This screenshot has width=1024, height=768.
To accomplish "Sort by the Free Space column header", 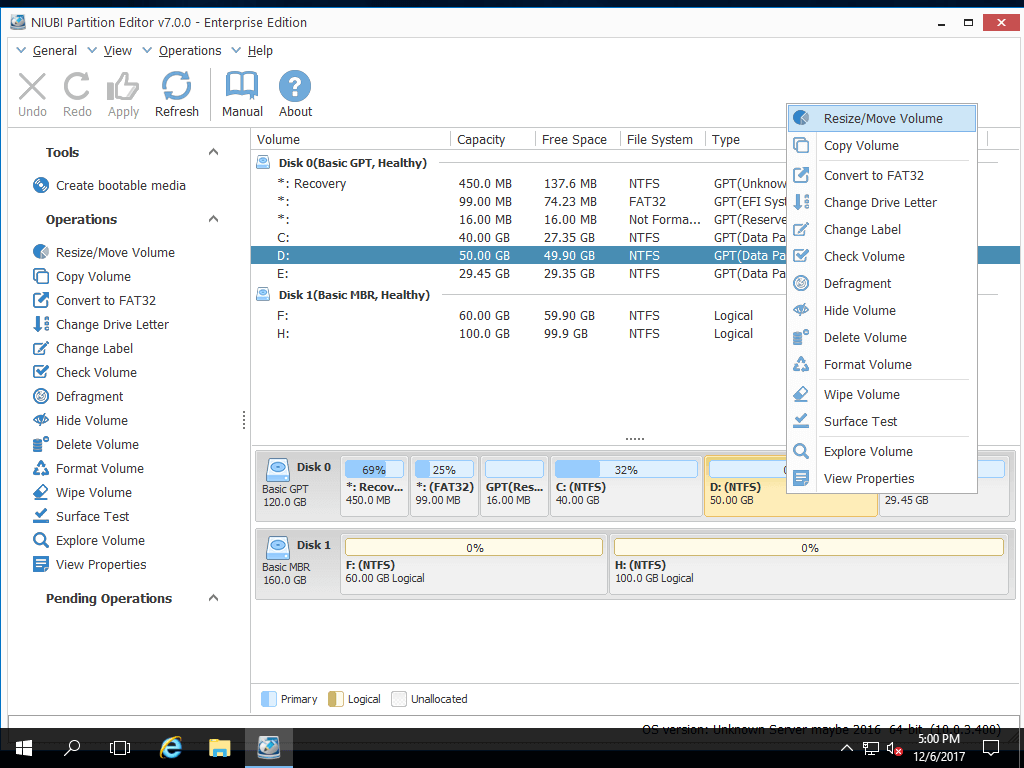I will click(574, 139).
